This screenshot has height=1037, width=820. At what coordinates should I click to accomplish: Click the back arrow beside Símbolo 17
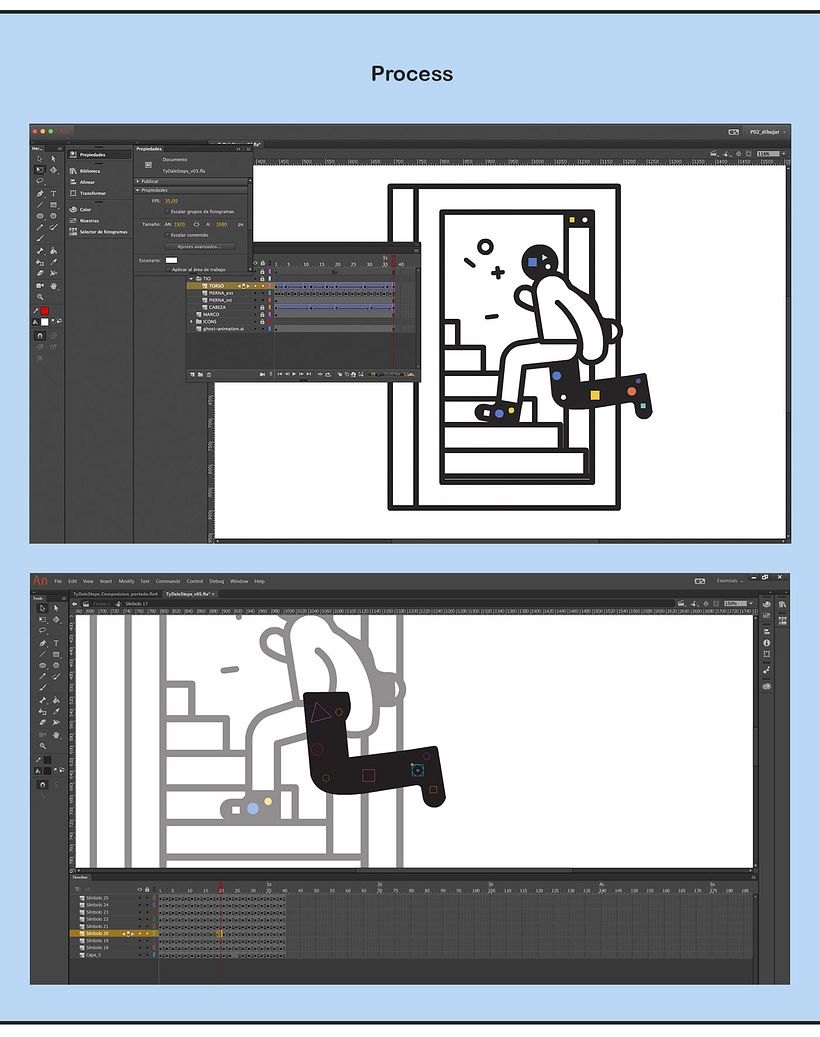pyautogui.click(x=75, y=604)
